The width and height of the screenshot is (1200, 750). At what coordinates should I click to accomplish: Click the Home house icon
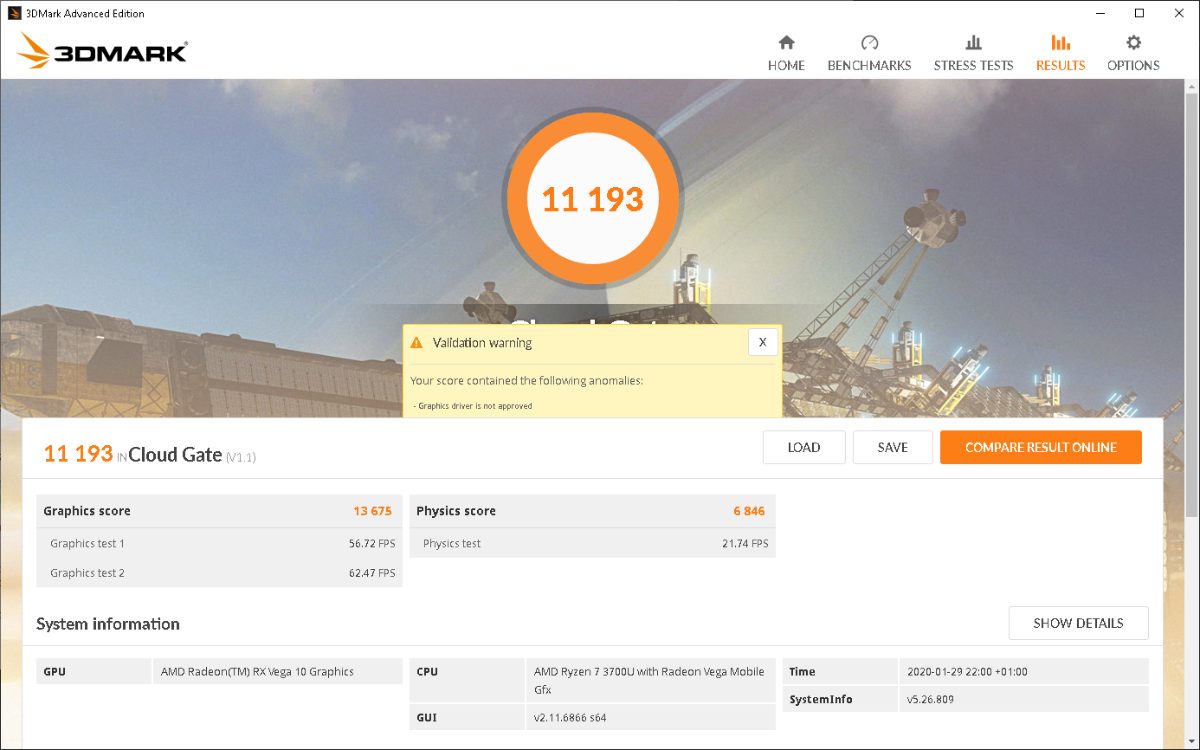pos(786,43)
